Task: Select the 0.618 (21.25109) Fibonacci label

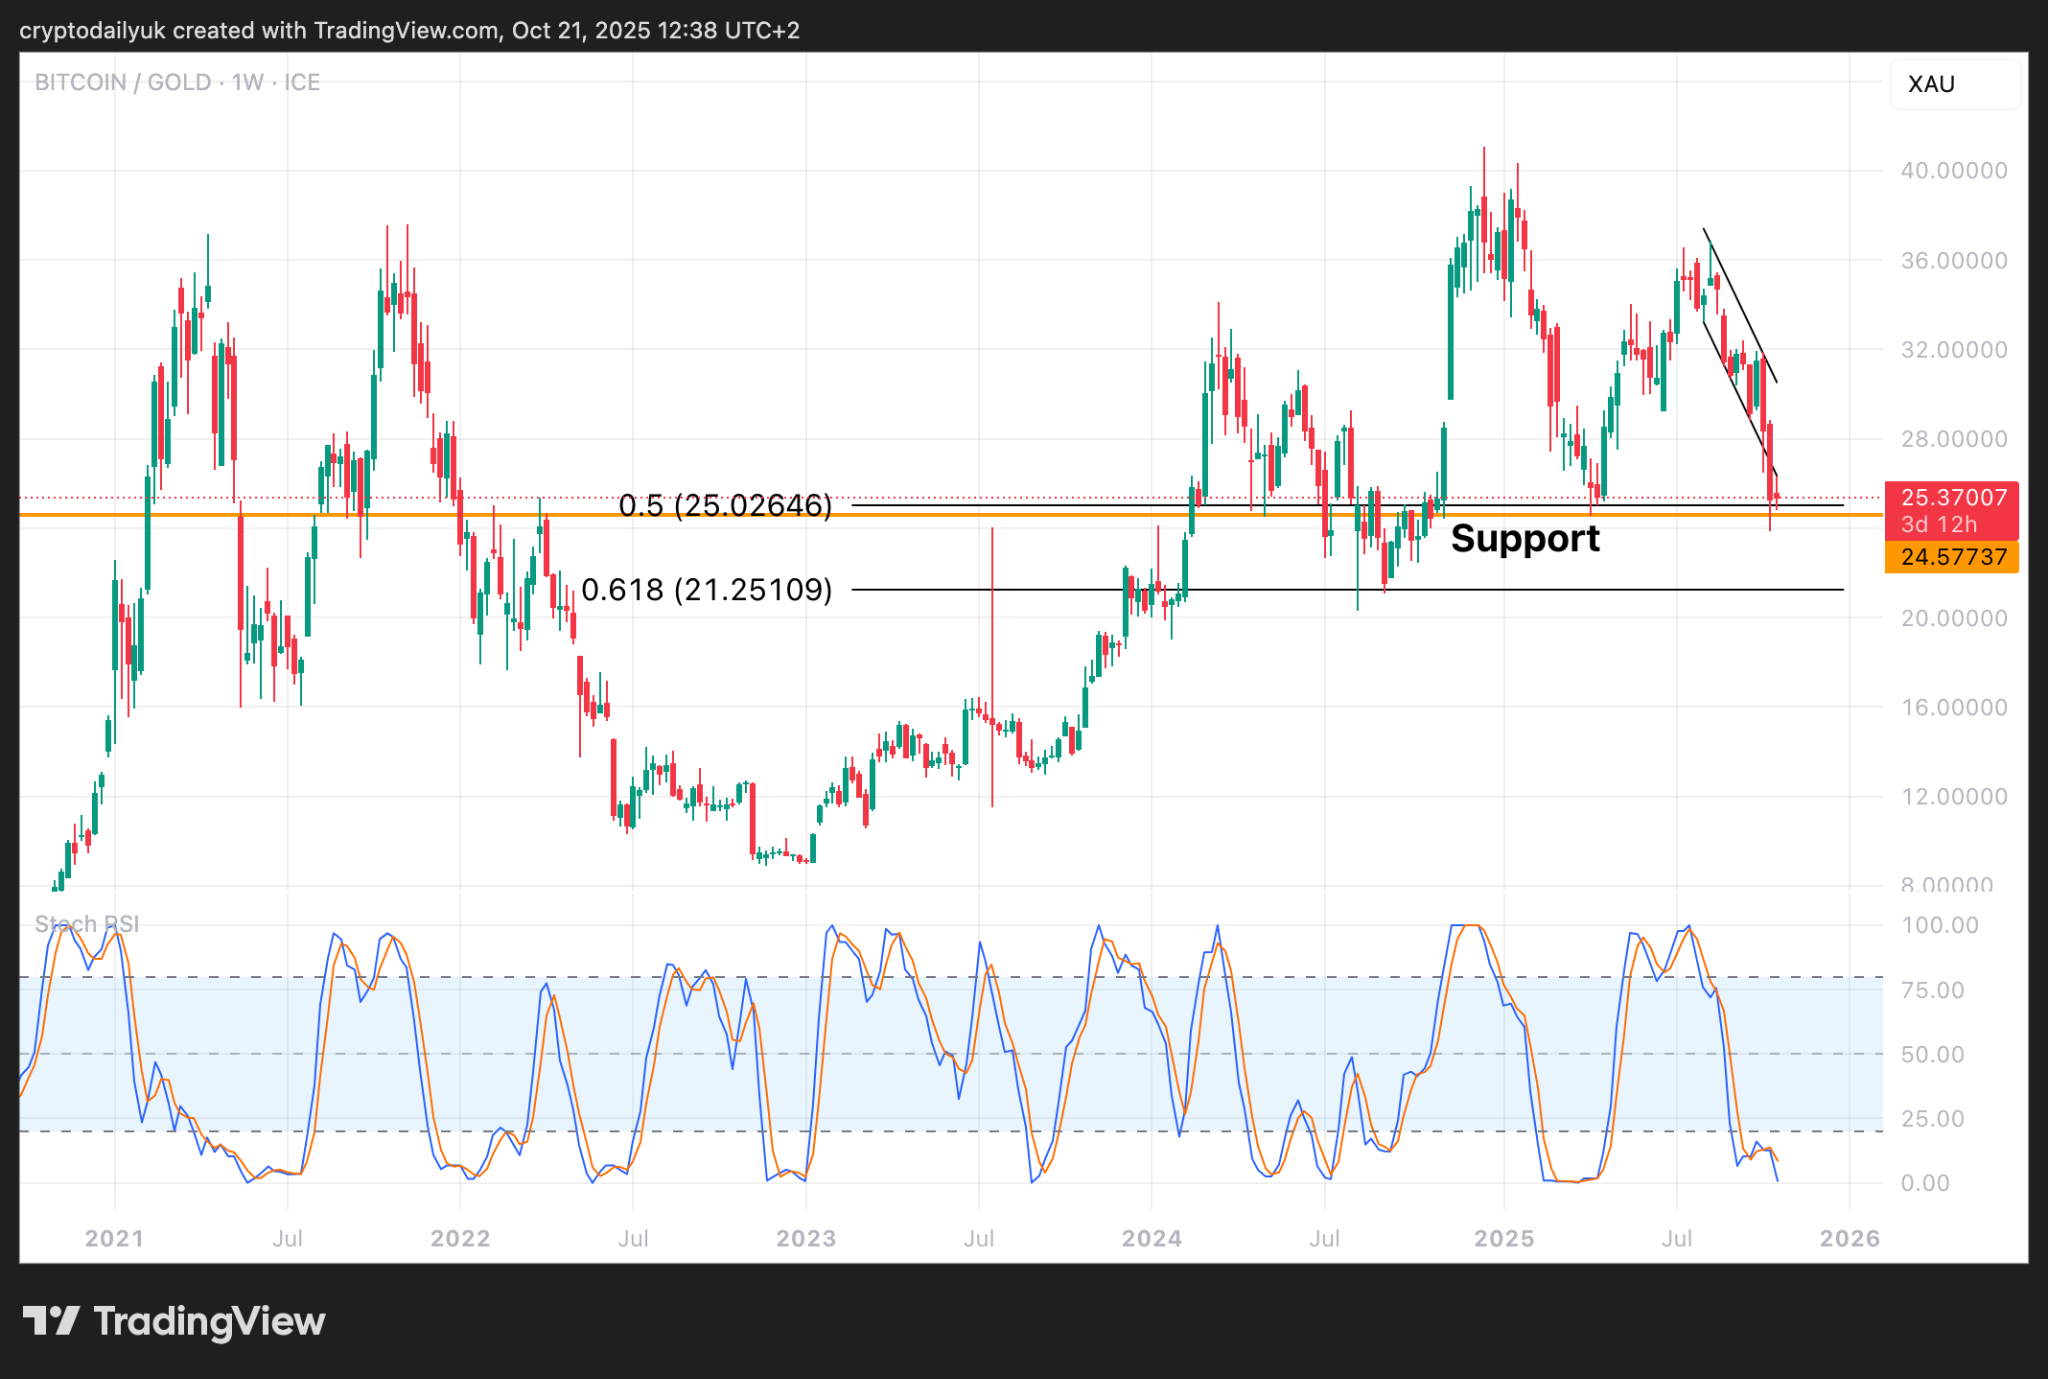Action: (x=706, y=590)
